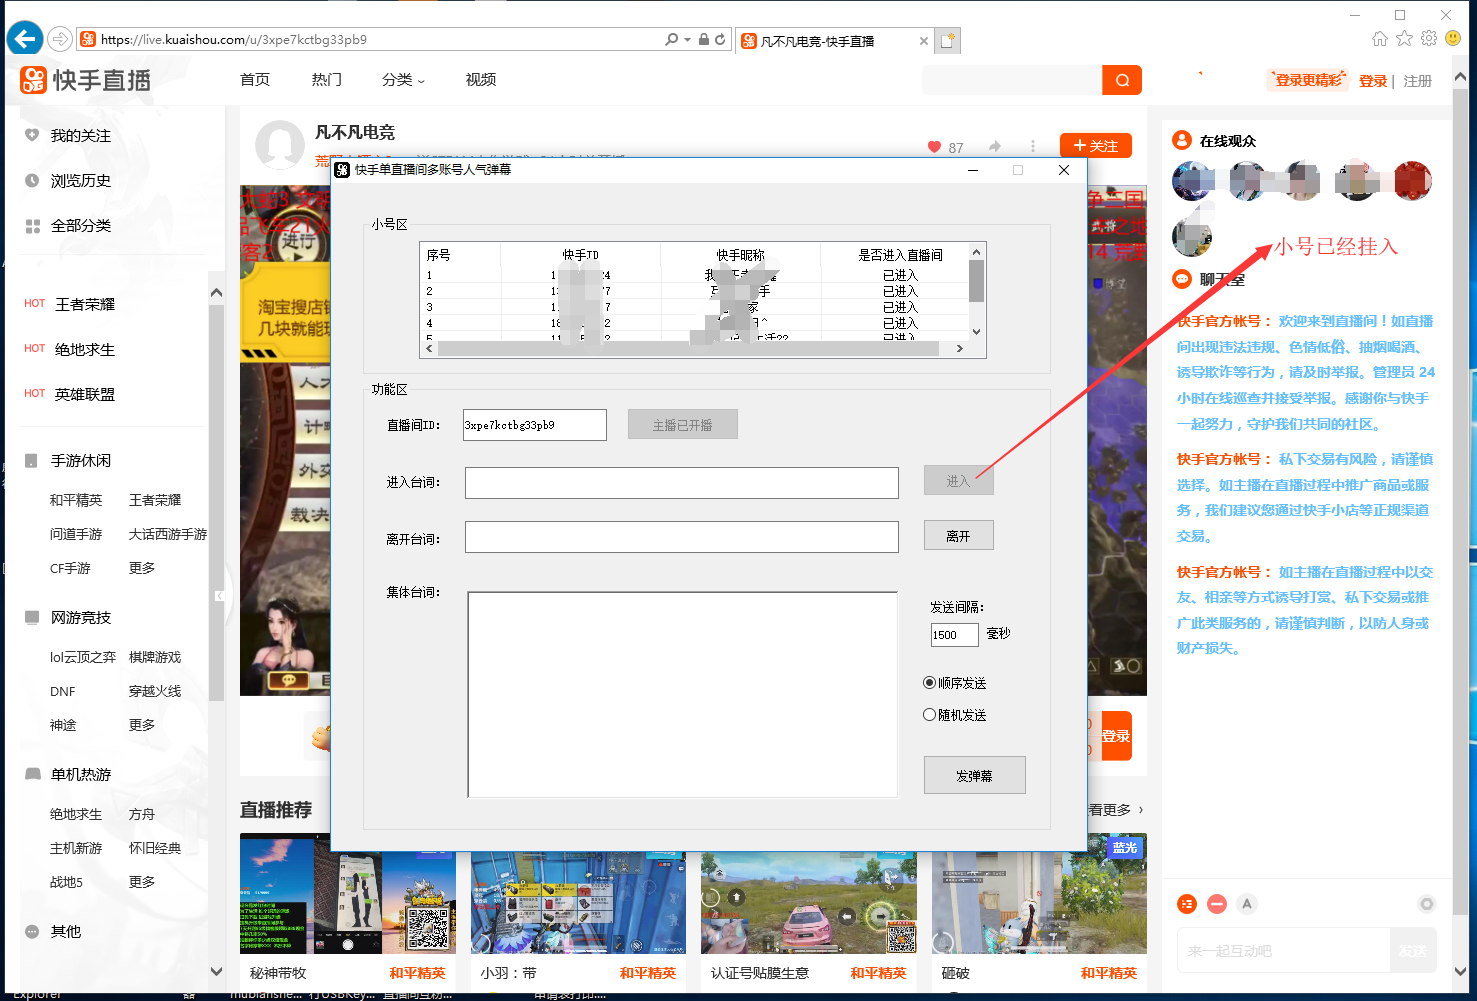This screenshot has height=1001, width=1477.
Task: Refresh the page using address bar reload icon
Action: (720, 39)
